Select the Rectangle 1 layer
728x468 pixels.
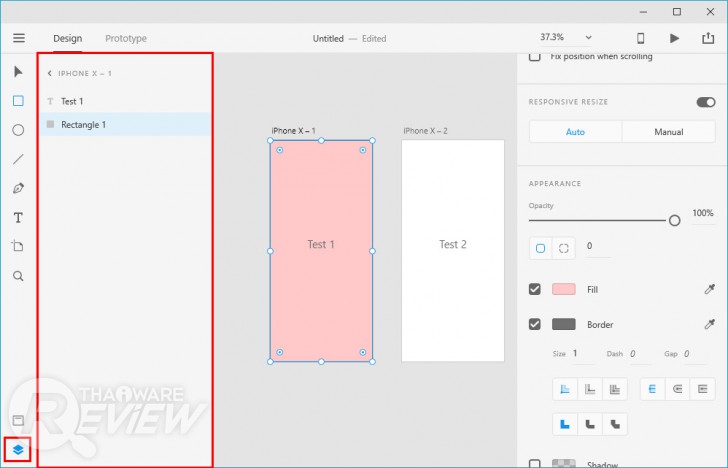coord(125,124)
